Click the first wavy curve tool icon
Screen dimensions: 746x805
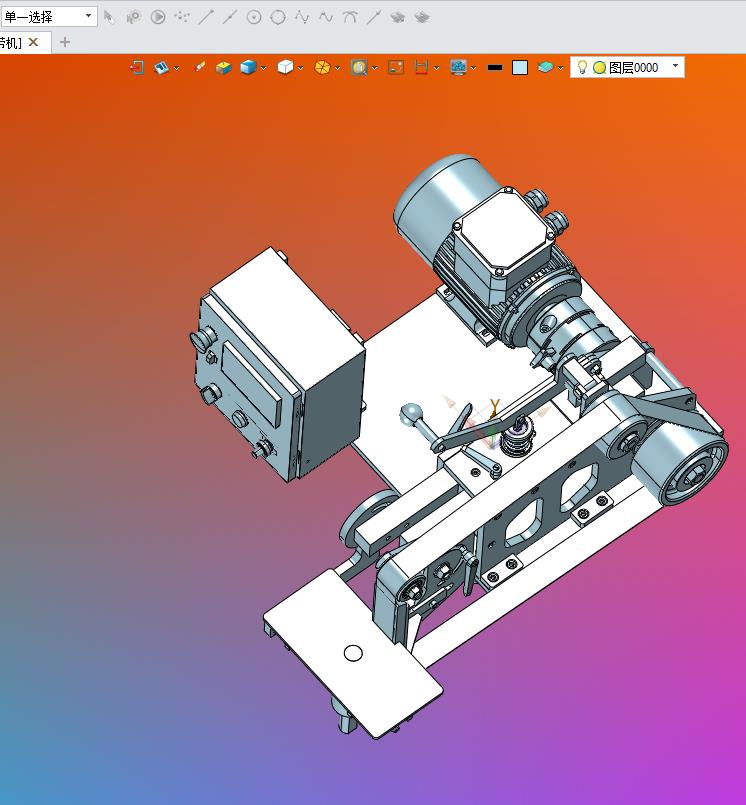click(x=302, y=17)
